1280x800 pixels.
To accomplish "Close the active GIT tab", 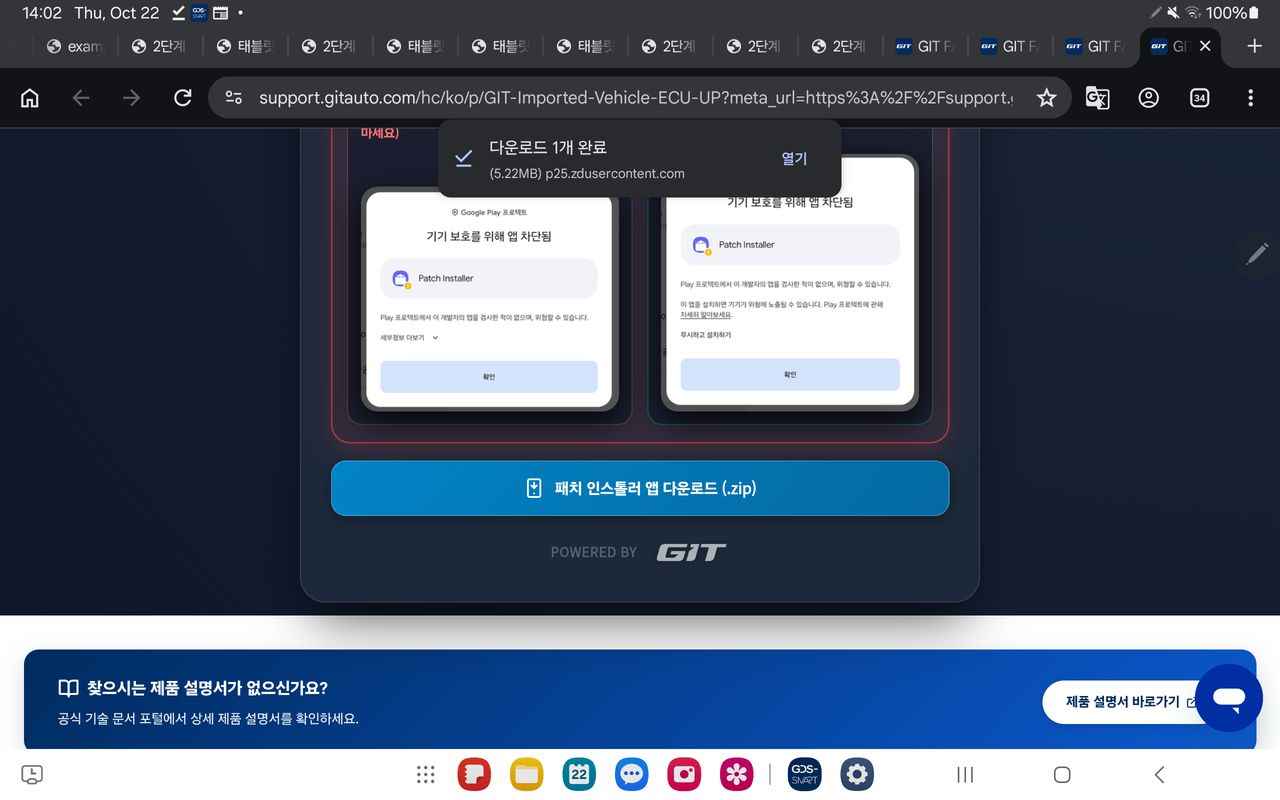I will tap(1205, 46).
